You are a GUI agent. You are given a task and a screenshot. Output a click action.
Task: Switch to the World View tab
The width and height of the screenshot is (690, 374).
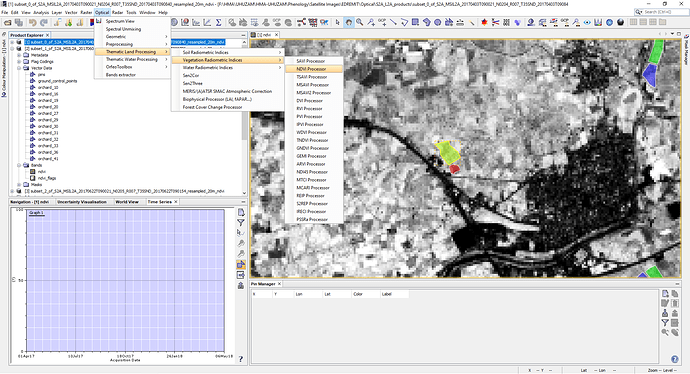coord(127,202)
